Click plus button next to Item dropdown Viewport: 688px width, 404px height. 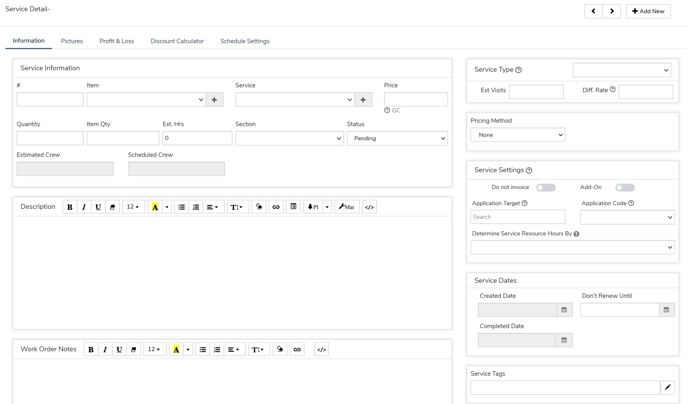(x=215, y=100)
